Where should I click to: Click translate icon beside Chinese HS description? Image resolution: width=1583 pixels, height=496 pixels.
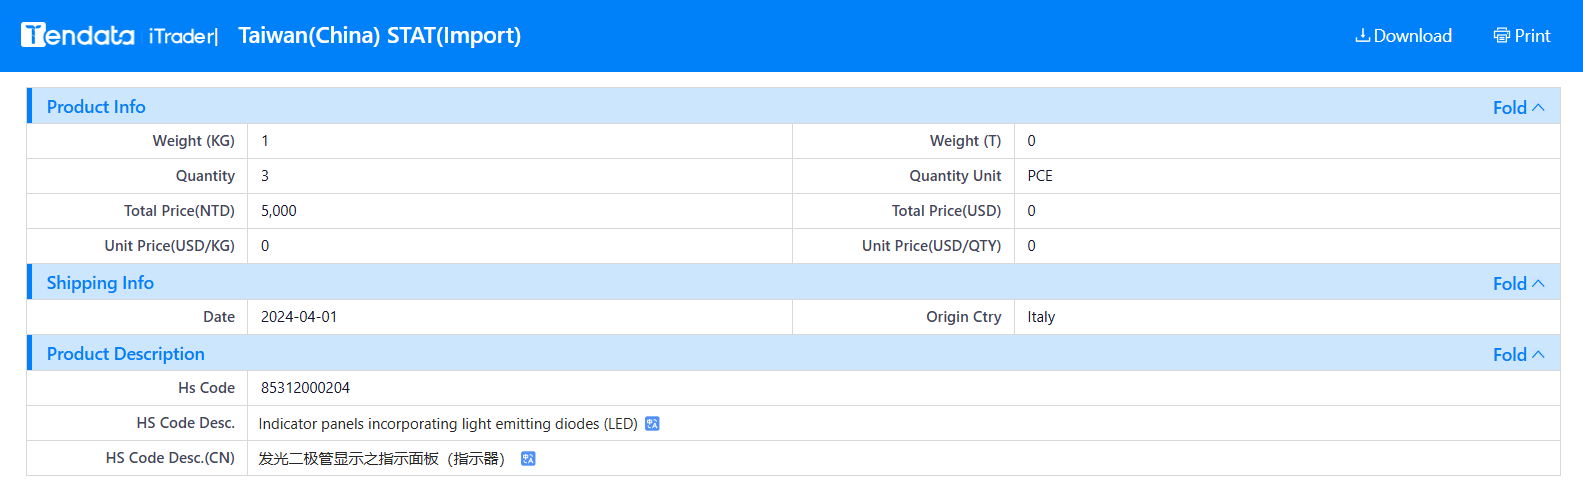528,459
